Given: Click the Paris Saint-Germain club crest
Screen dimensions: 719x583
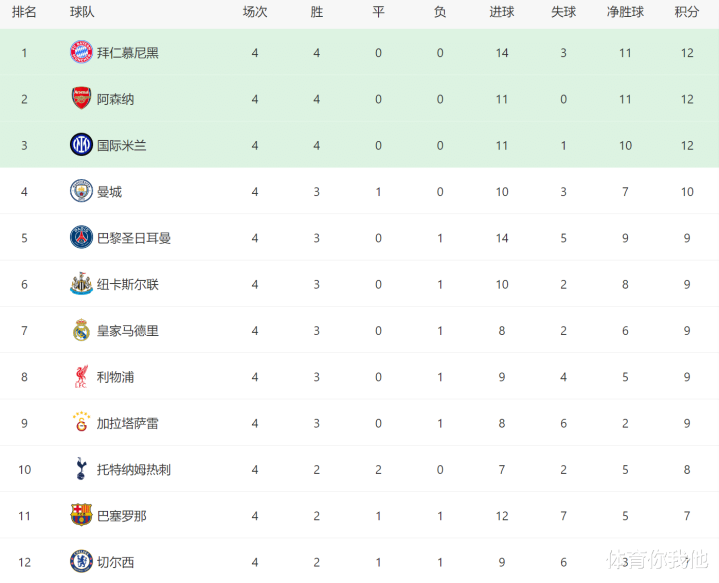Looking at the screenshot, I should click(81, 238).
